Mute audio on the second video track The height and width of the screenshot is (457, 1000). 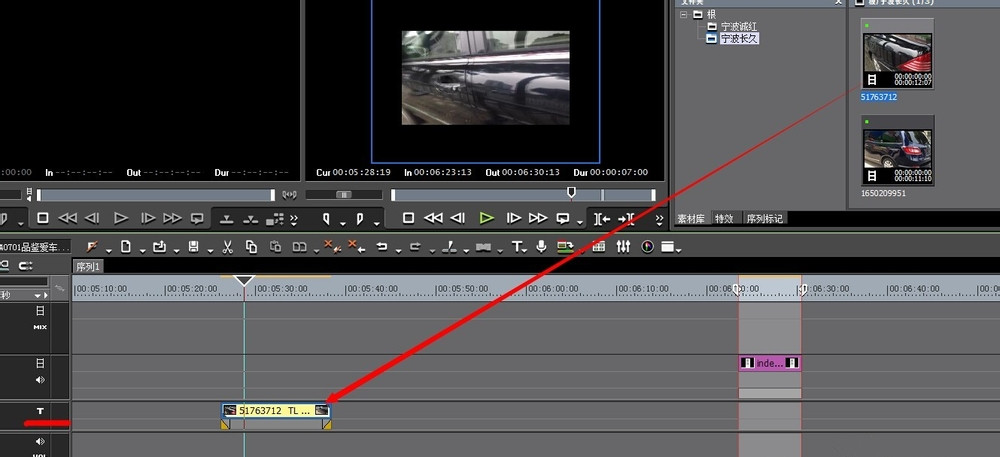(x=40, y=380)
